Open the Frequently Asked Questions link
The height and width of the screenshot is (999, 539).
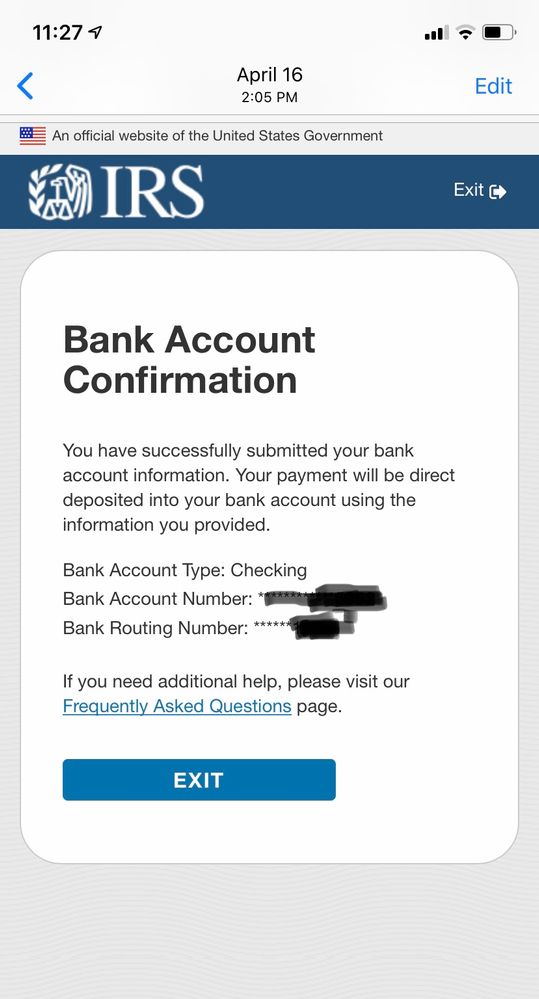coord(176,707)
